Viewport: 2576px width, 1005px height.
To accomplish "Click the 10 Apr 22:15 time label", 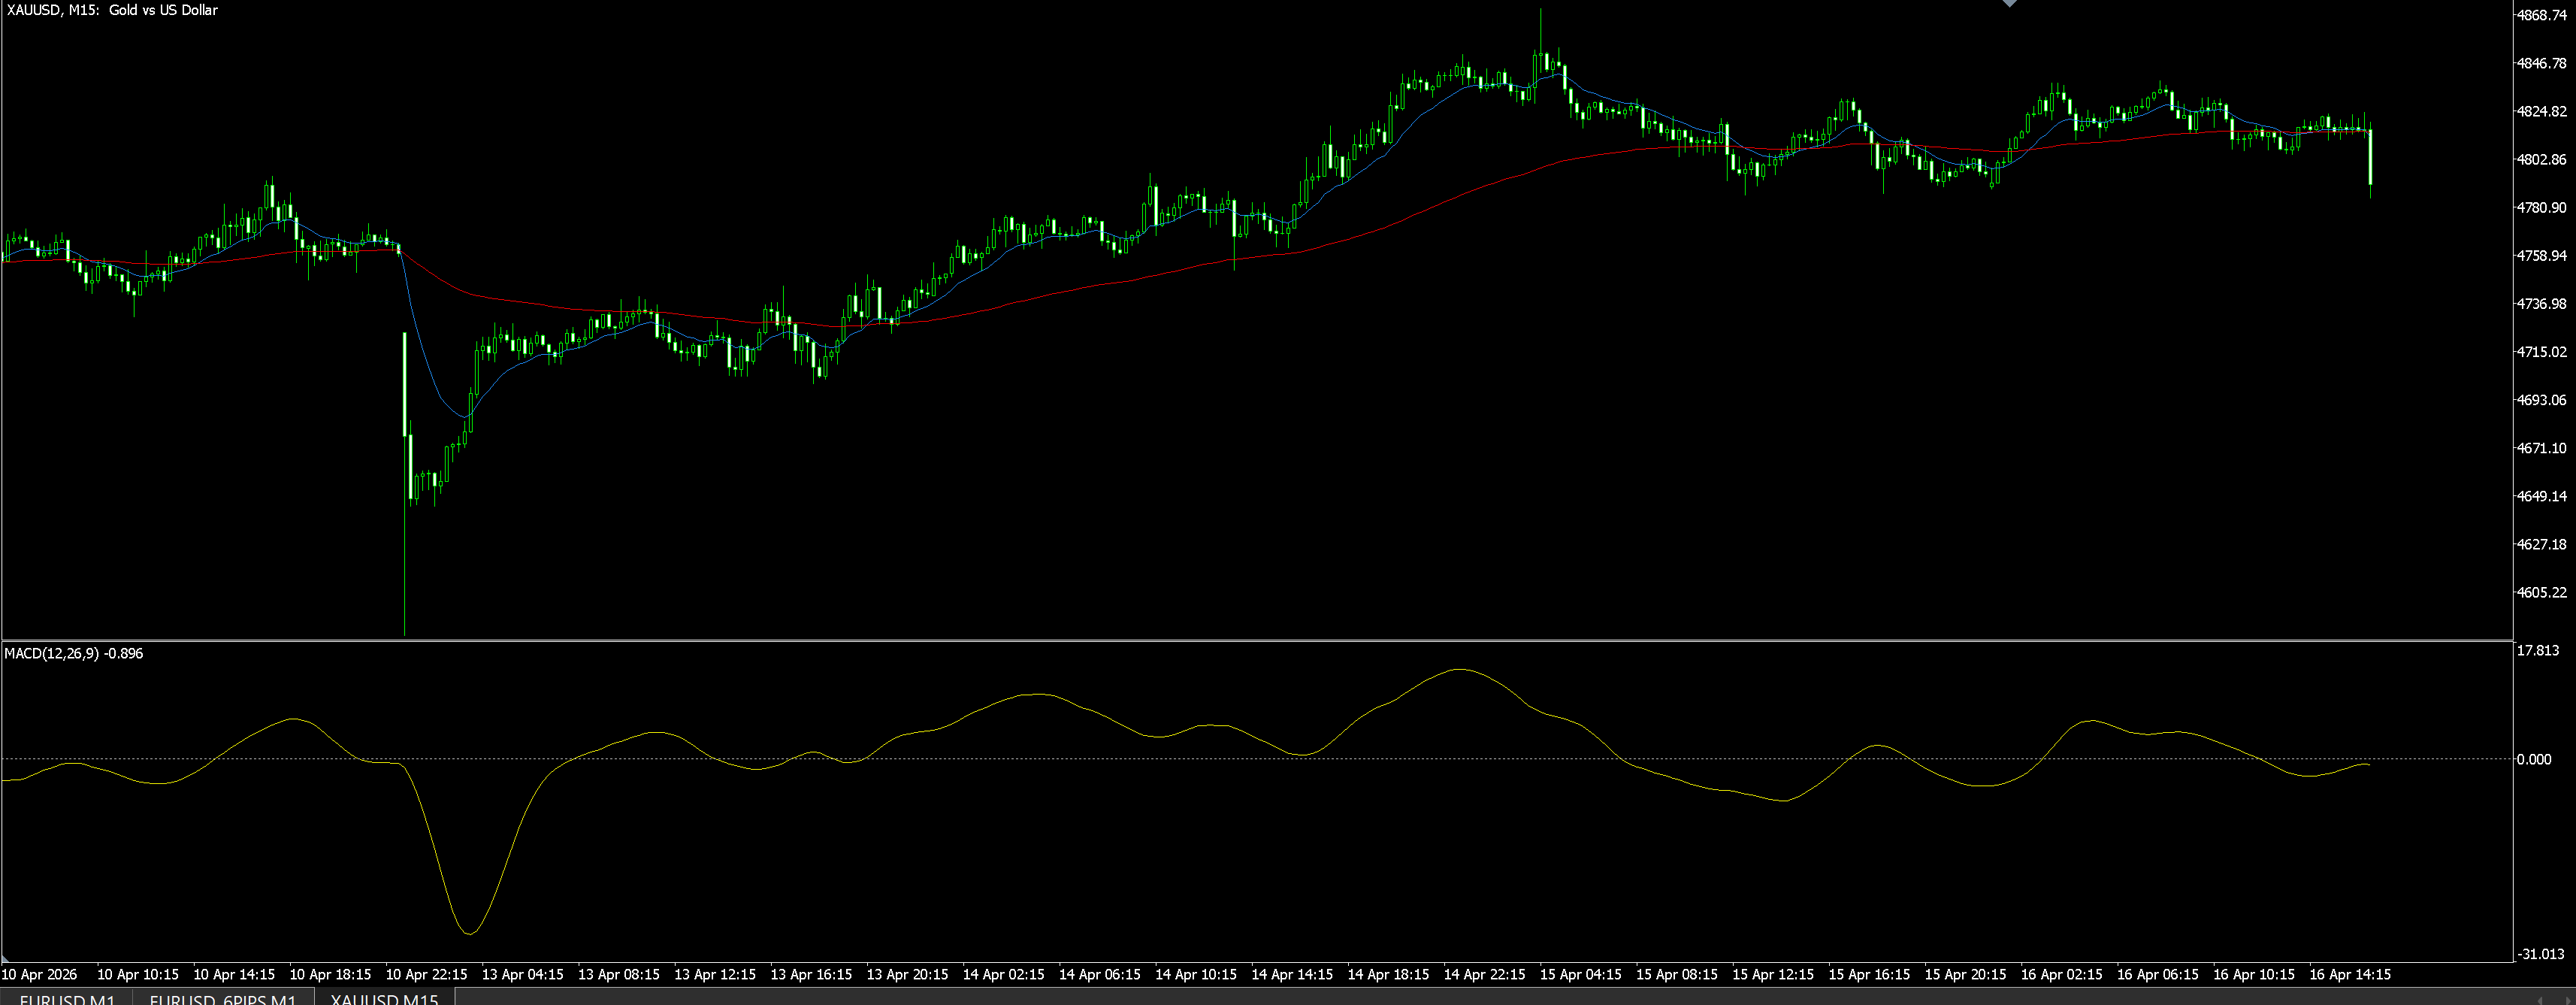I will pos(426,974).
